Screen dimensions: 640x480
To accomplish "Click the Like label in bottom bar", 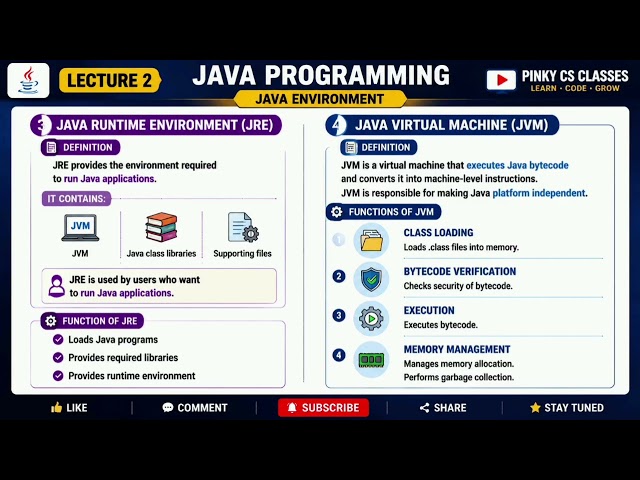I will [x=77, y=408].
